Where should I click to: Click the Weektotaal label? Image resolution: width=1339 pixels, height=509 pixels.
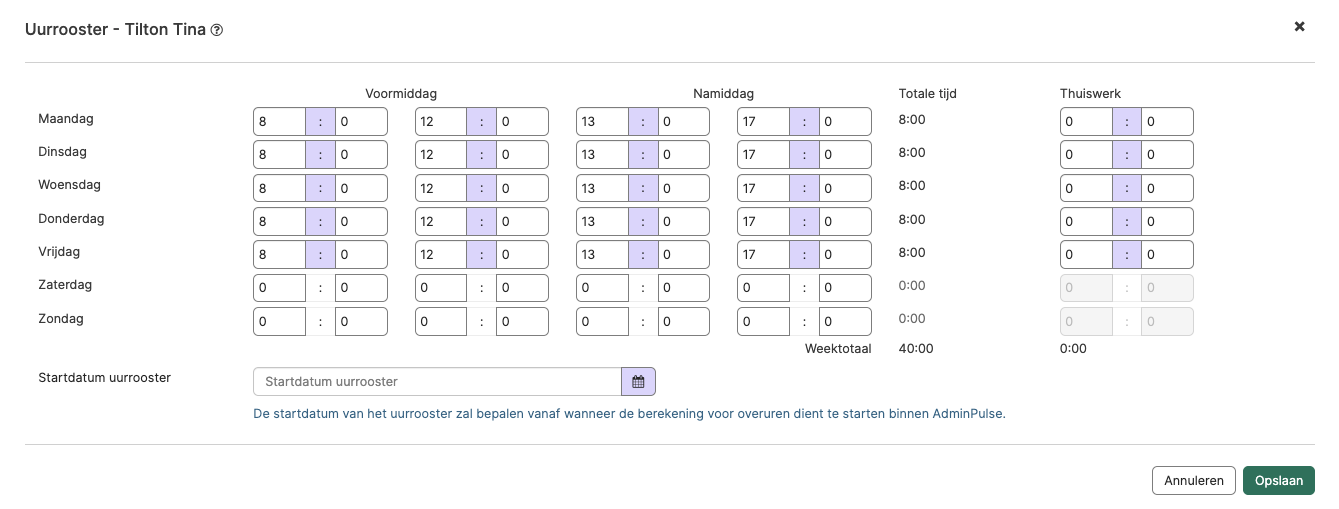[x=838, y=349]
